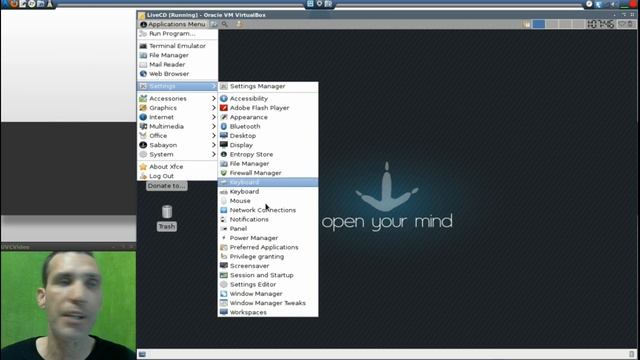Open Settings Manager at the submenu top

pyautogui.click(x=268, y=86)
